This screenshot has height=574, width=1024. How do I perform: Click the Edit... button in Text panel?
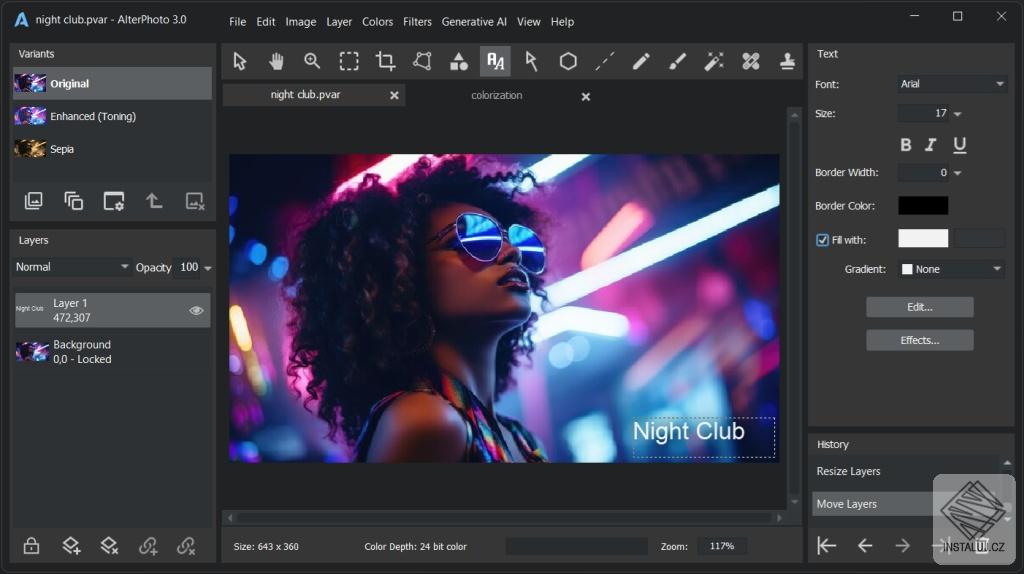[919, 307]
